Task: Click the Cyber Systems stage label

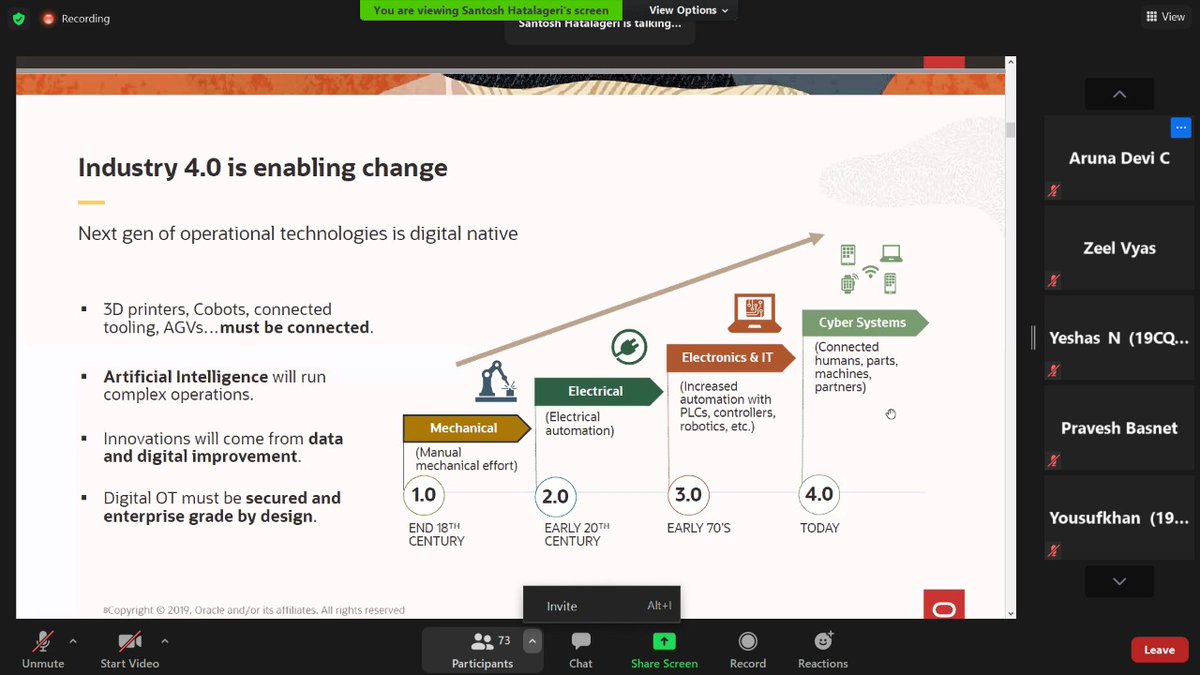Action: point(863,322)
